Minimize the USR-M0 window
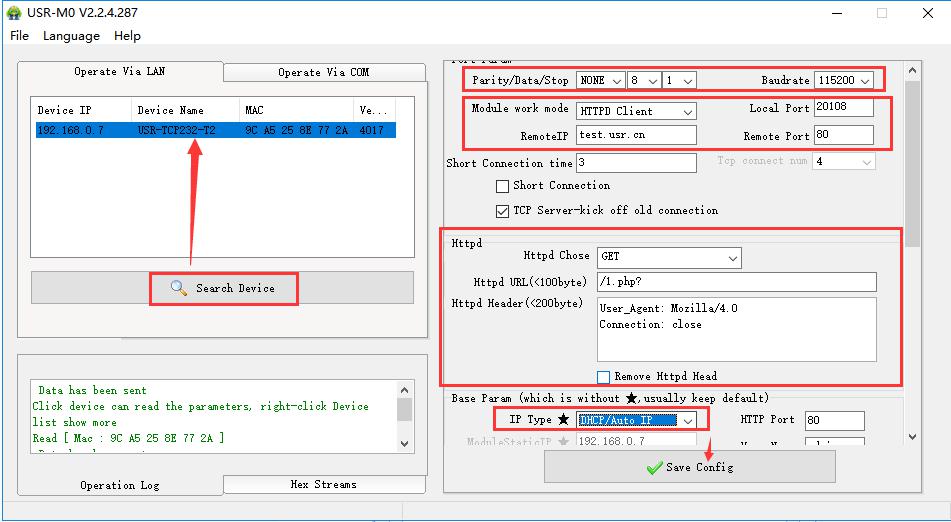Image resolution: width=951 pixels, height=522 pixels. [x=837, y=13]
